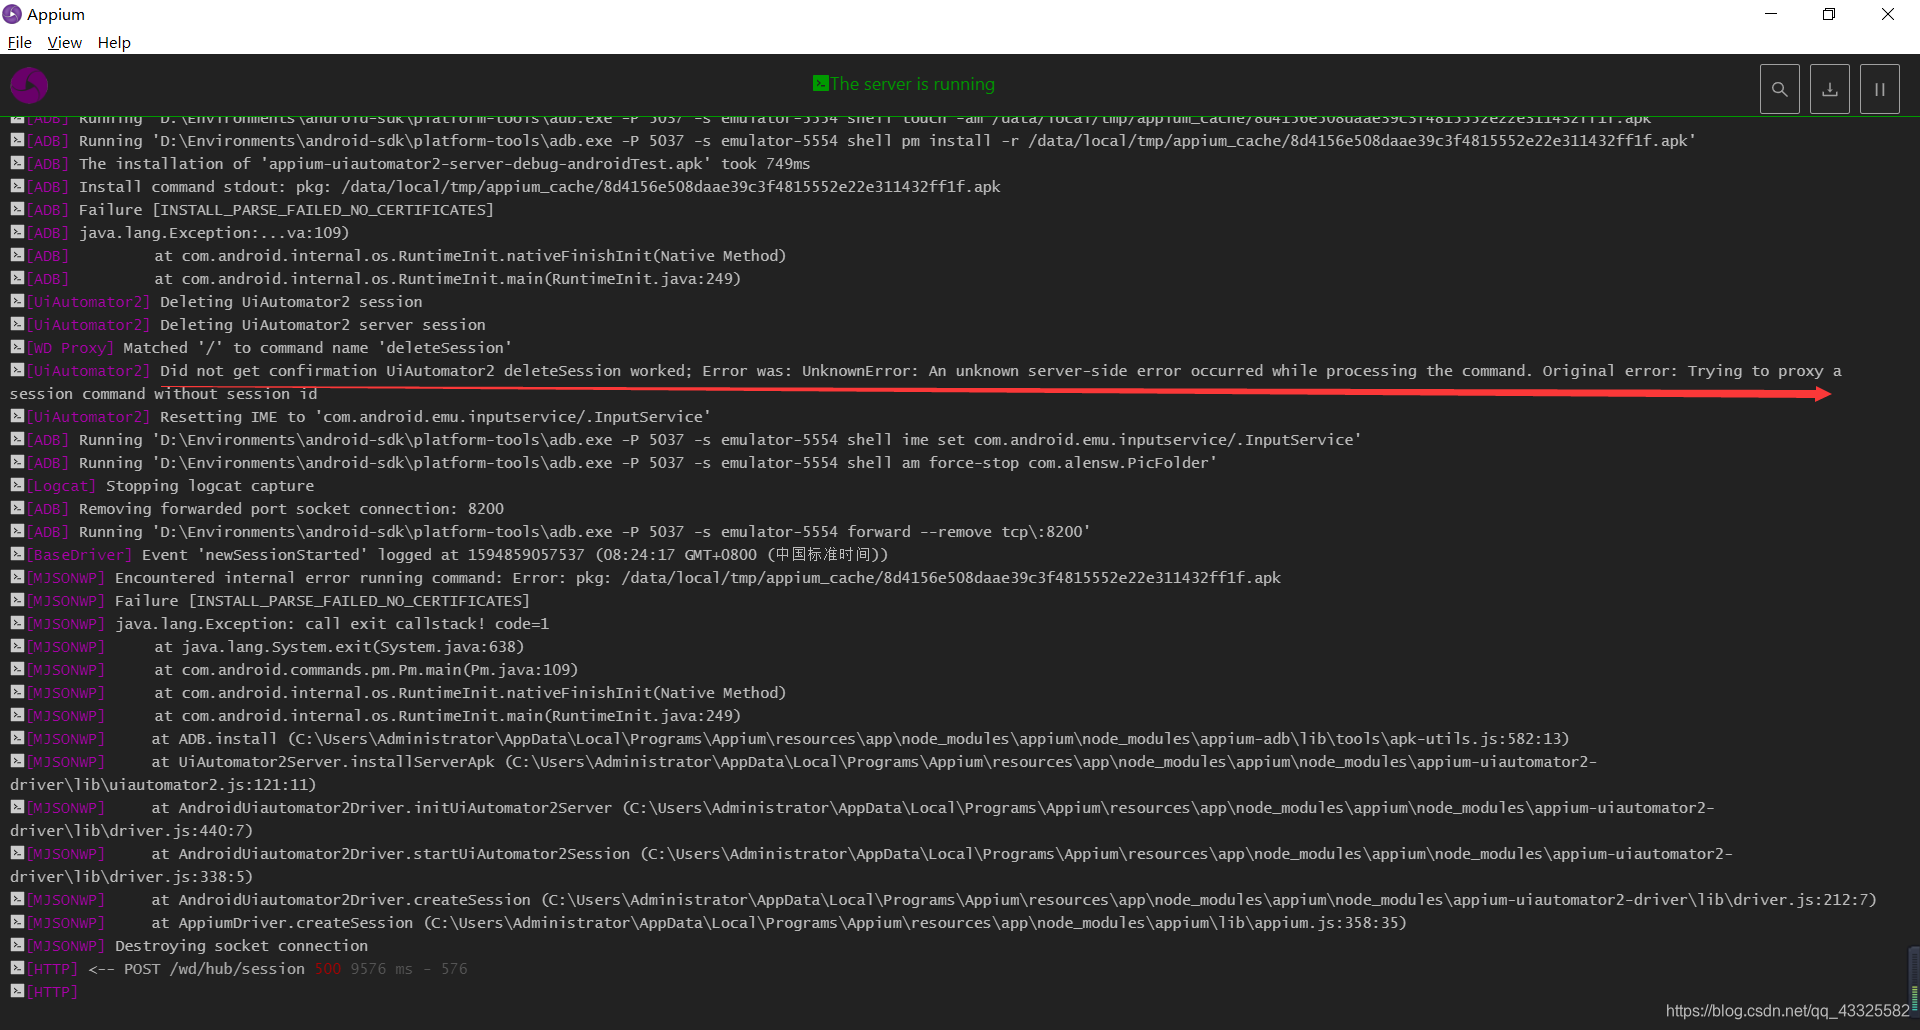Click log icon beside 'at ADB.install' line

[17, 738]
